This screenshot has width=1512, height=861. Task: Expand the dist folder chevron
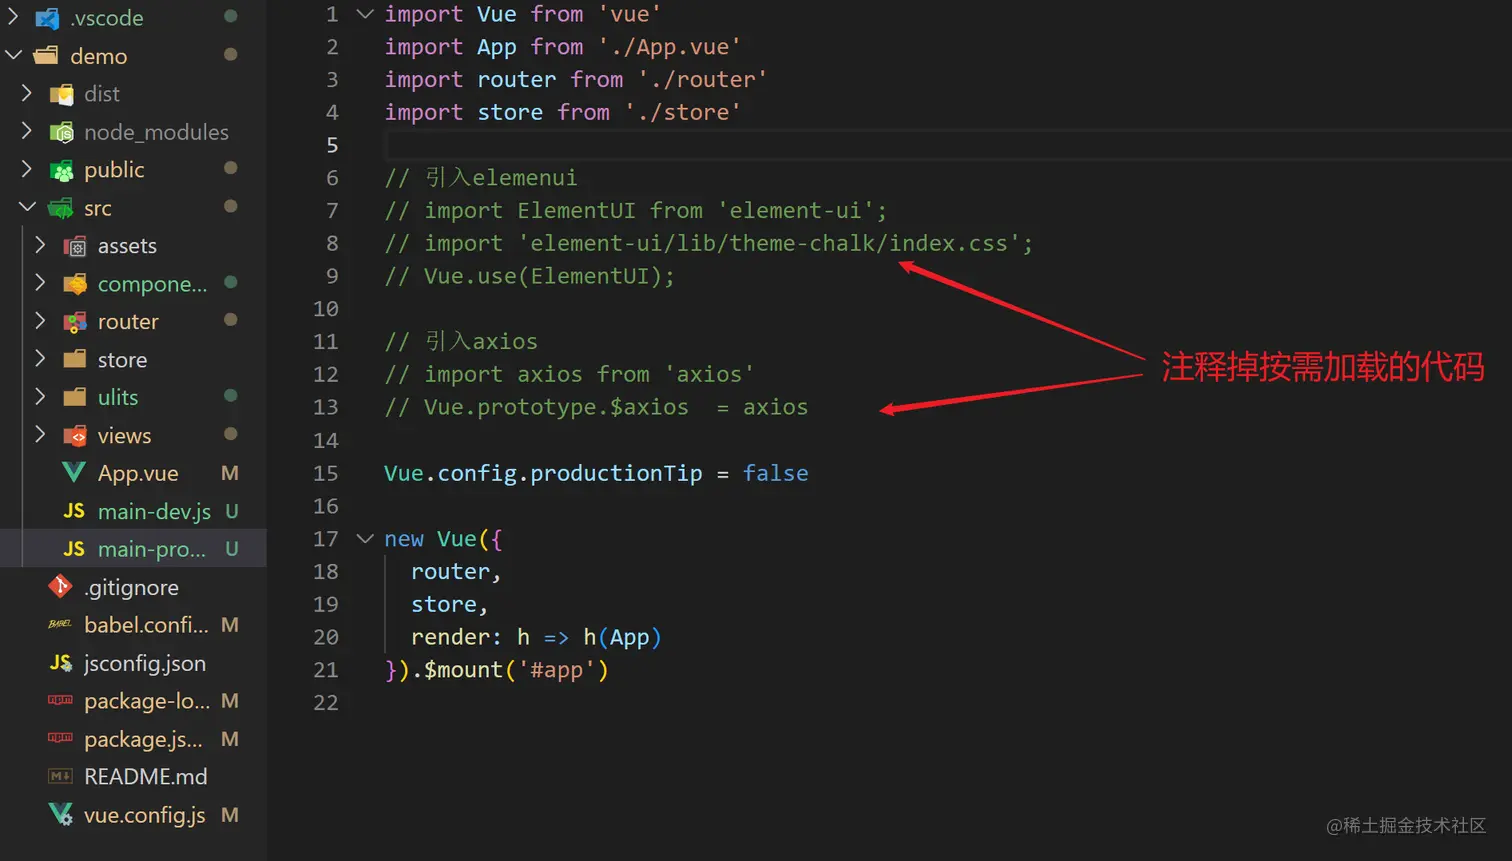pyautogui.click(x=27, y=93)
